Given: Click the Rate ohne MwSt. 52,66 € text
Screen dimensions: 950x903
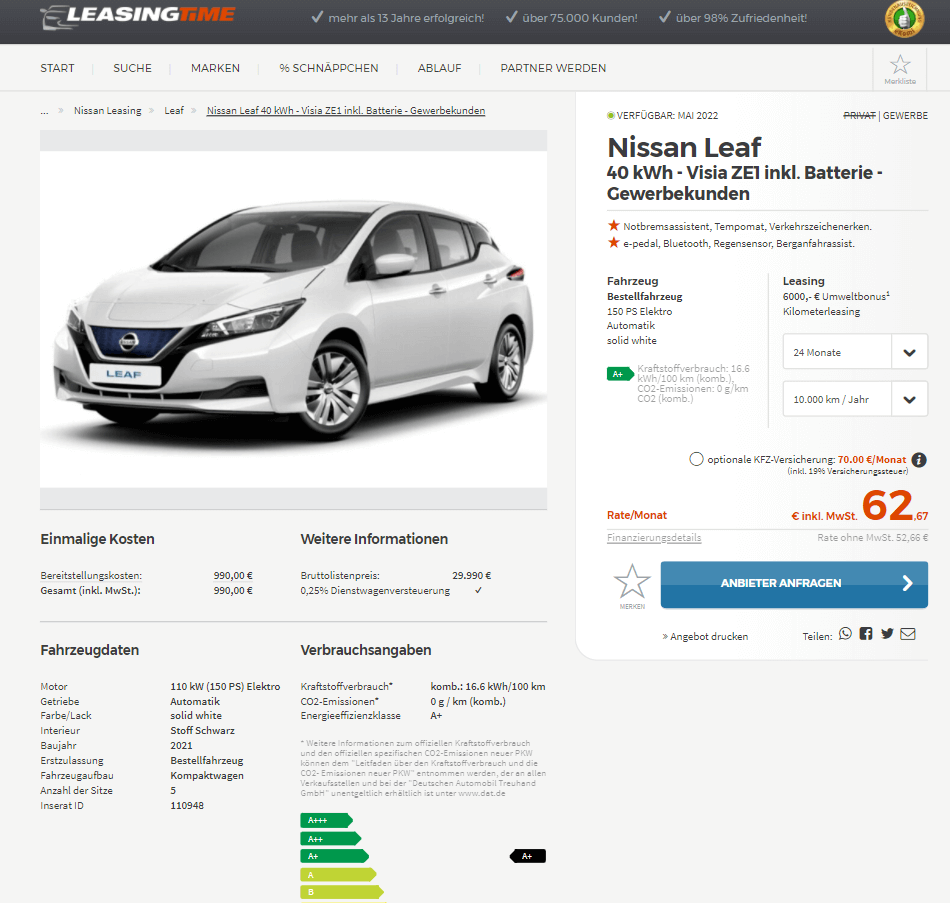Looking at the screenshot, I should [872, 538].
